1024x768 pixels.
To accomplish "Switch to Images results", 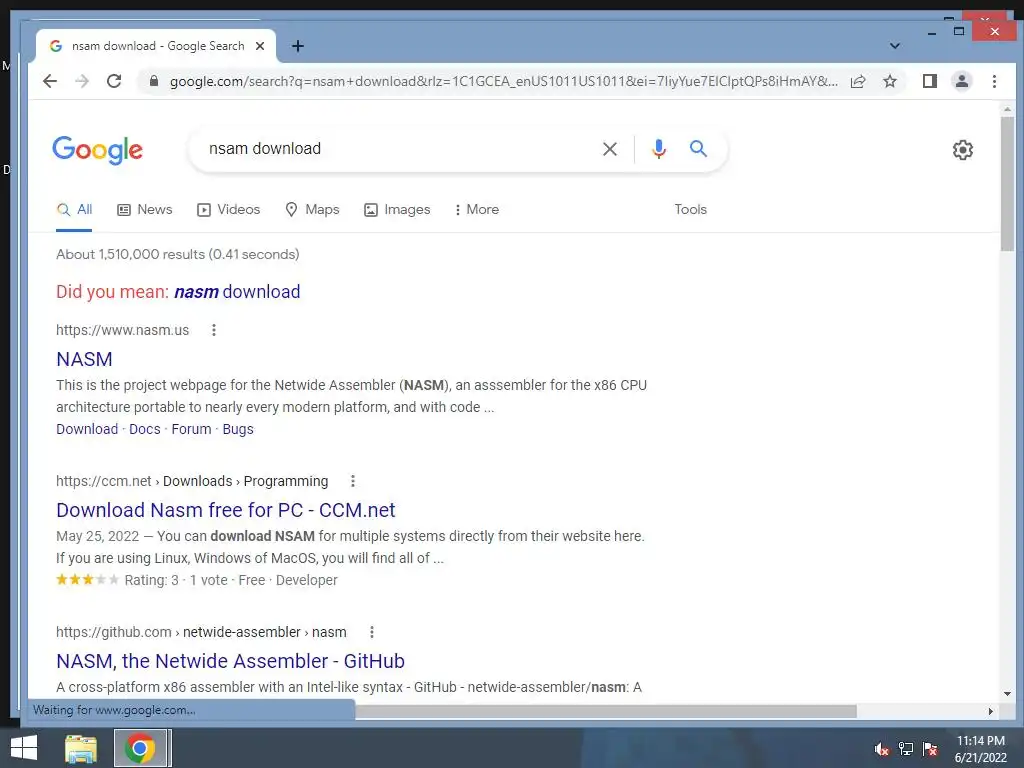I will pyautogui.click(x=397, y=210).
